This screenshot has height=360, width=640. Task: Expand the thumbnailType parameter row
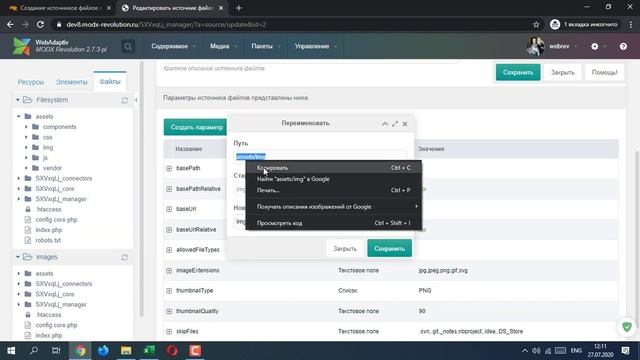[169, 291]
